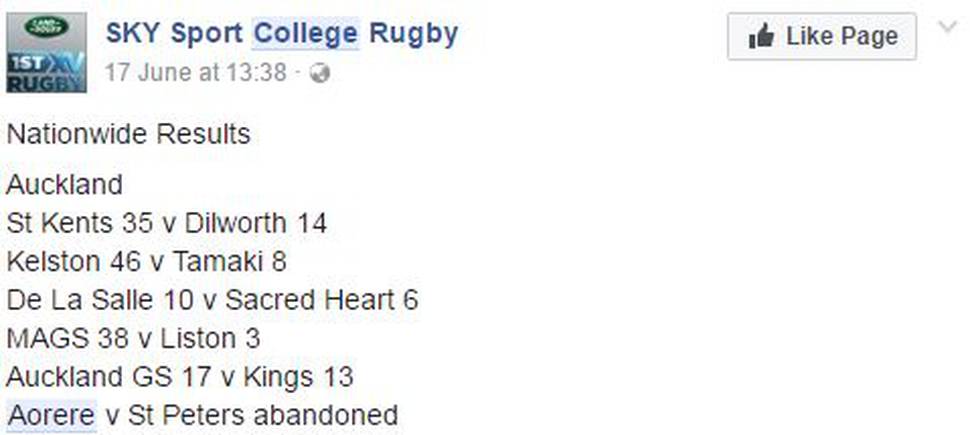Click the globe public audience icon

[320, 74]
